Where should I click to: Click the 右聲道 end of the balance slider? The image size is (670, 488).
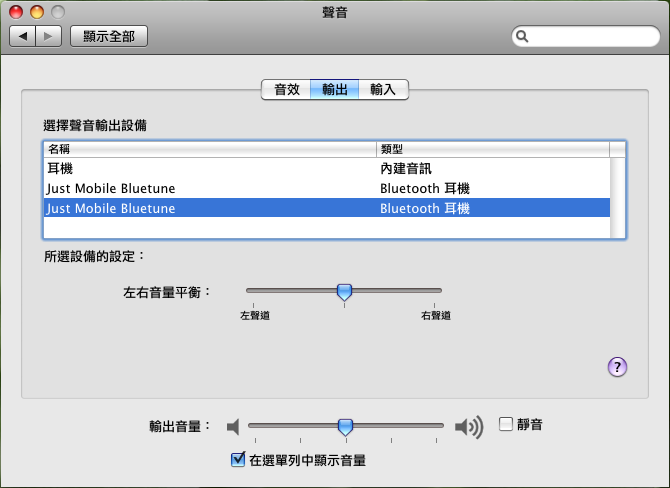pos(435,315)
